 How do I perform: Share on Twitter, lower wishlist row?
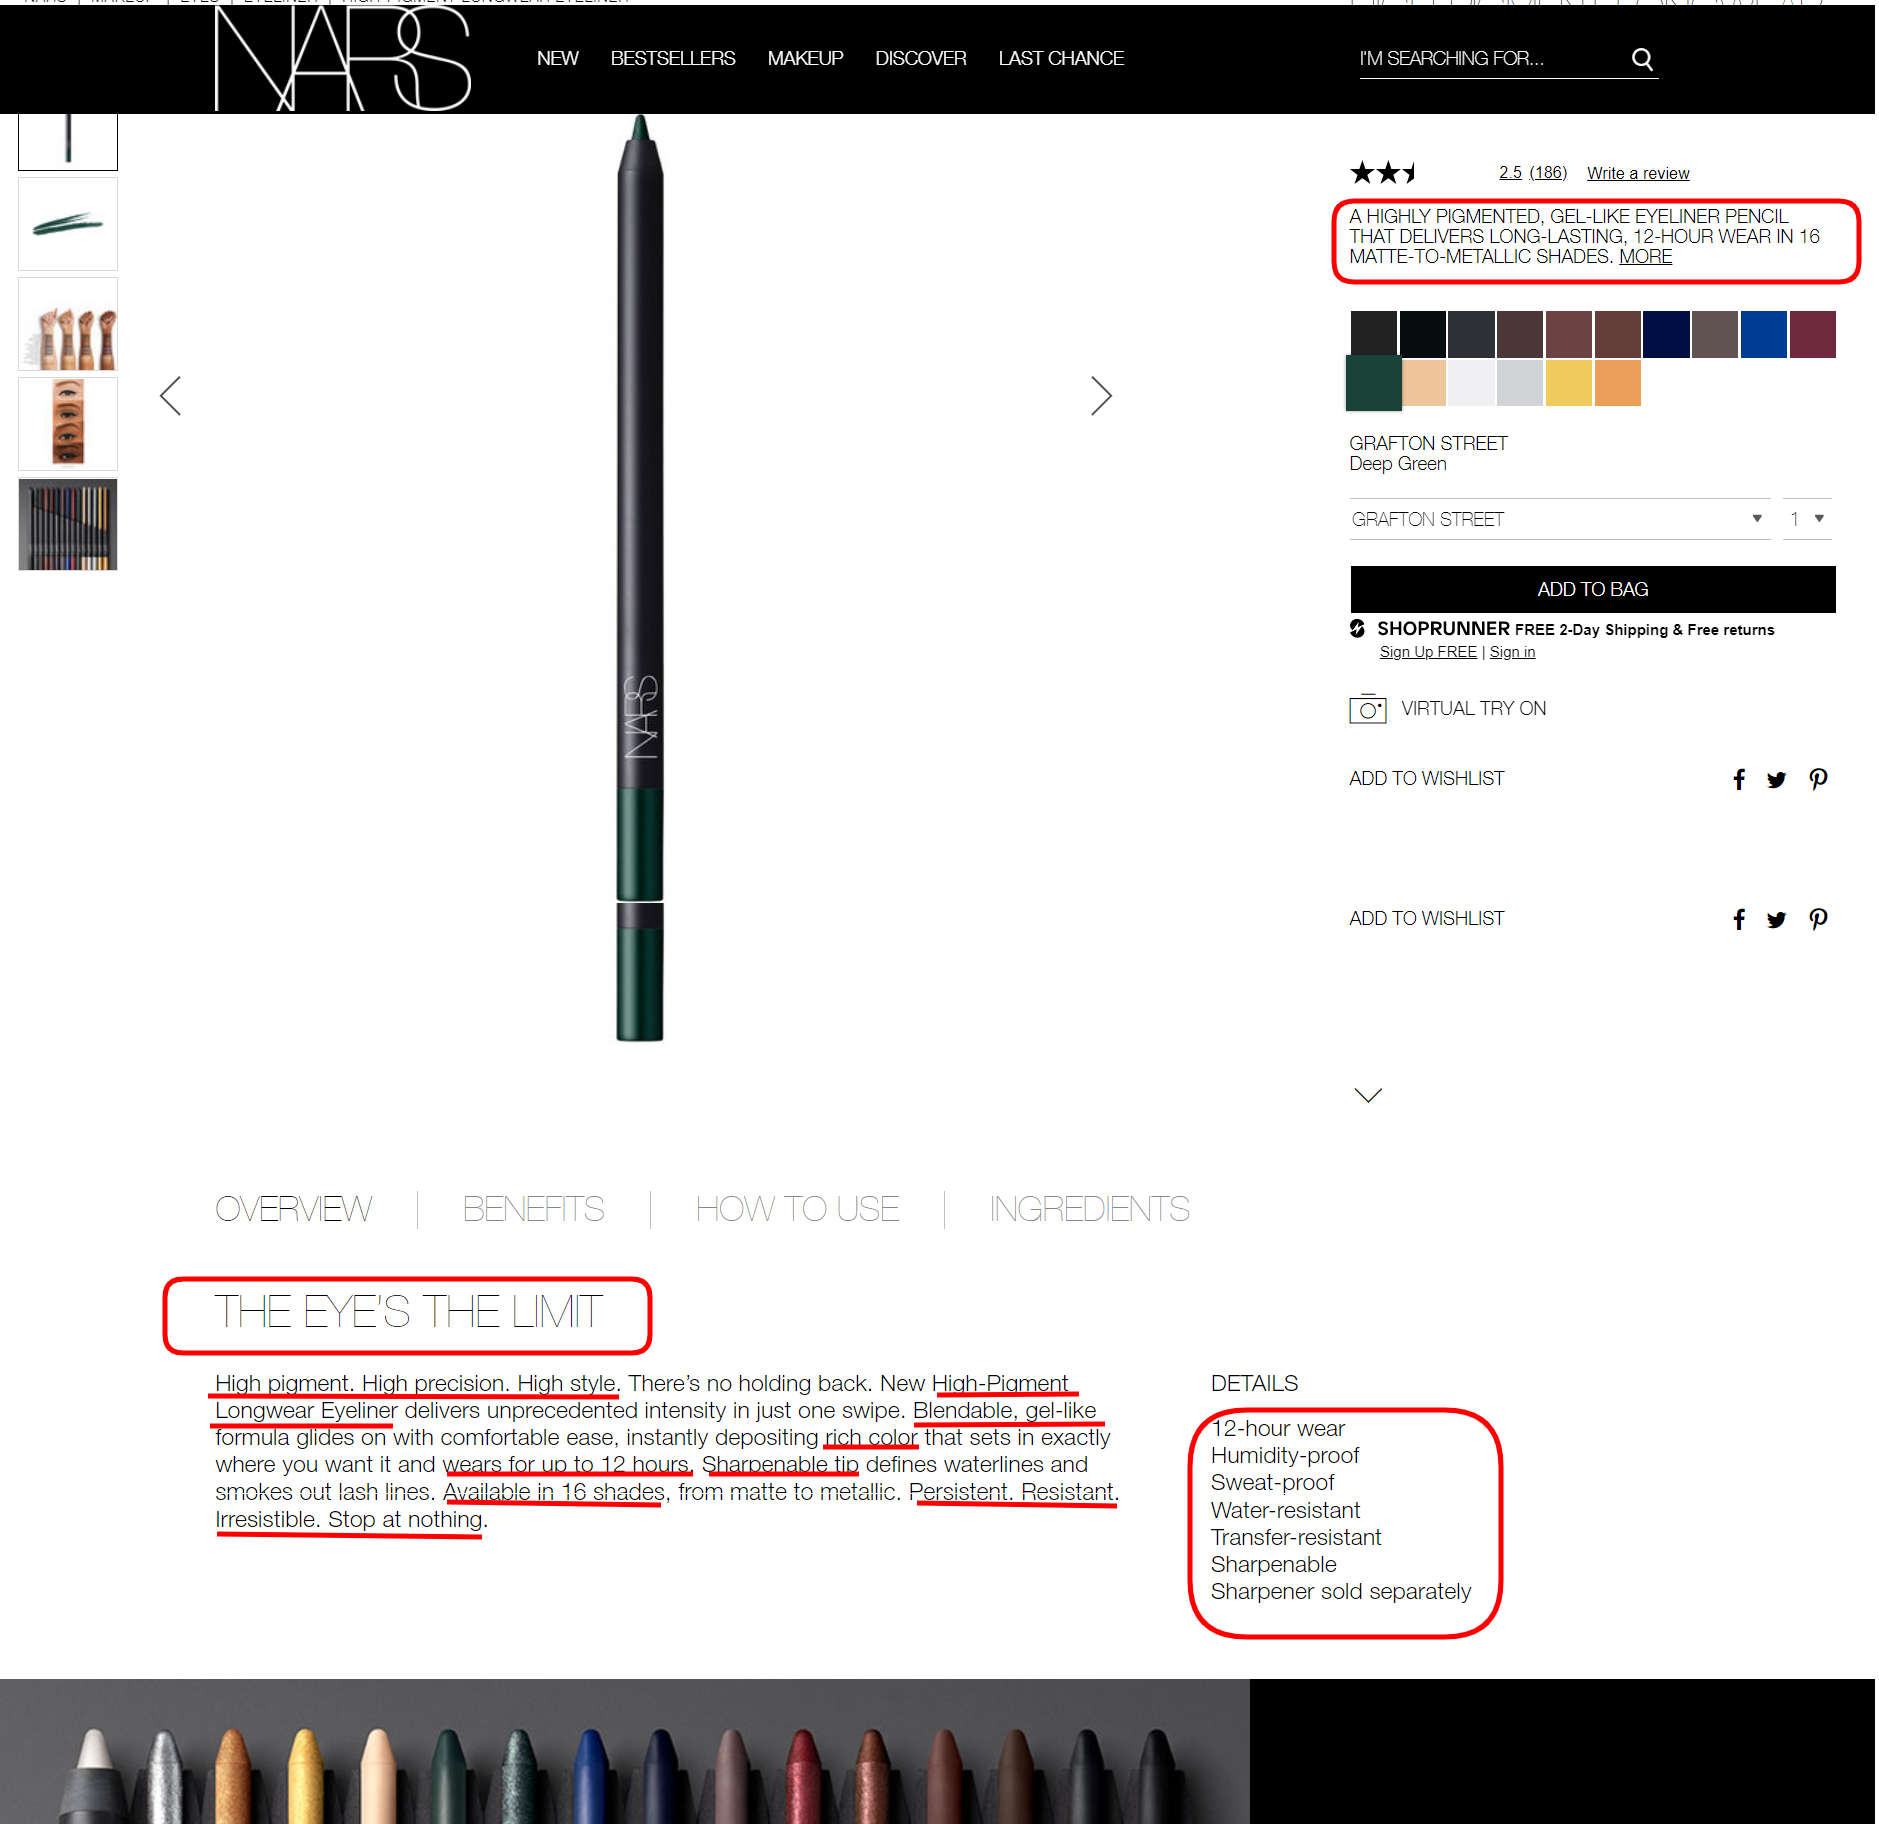[1776, 919]
